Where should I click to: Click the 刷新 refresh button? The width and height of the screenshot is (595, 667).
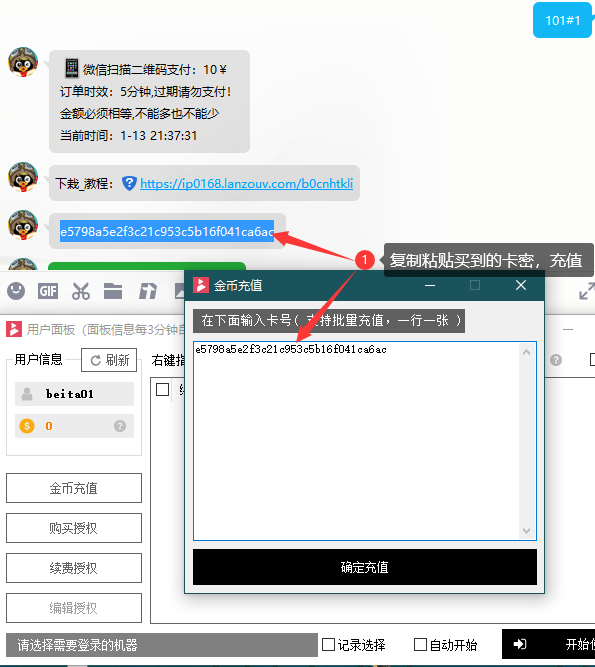point(109,360)
